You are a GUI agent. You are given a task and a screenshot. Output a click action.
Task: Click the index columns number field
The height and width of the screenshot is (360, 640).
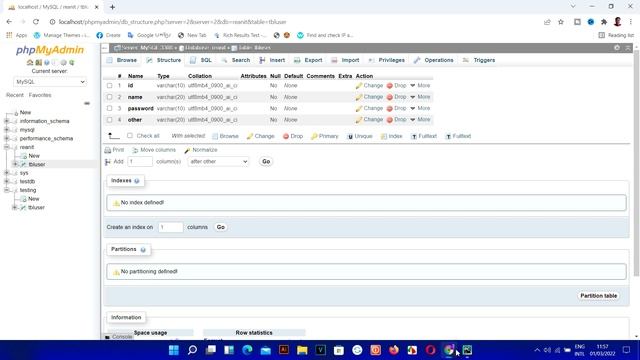point(170,227)
